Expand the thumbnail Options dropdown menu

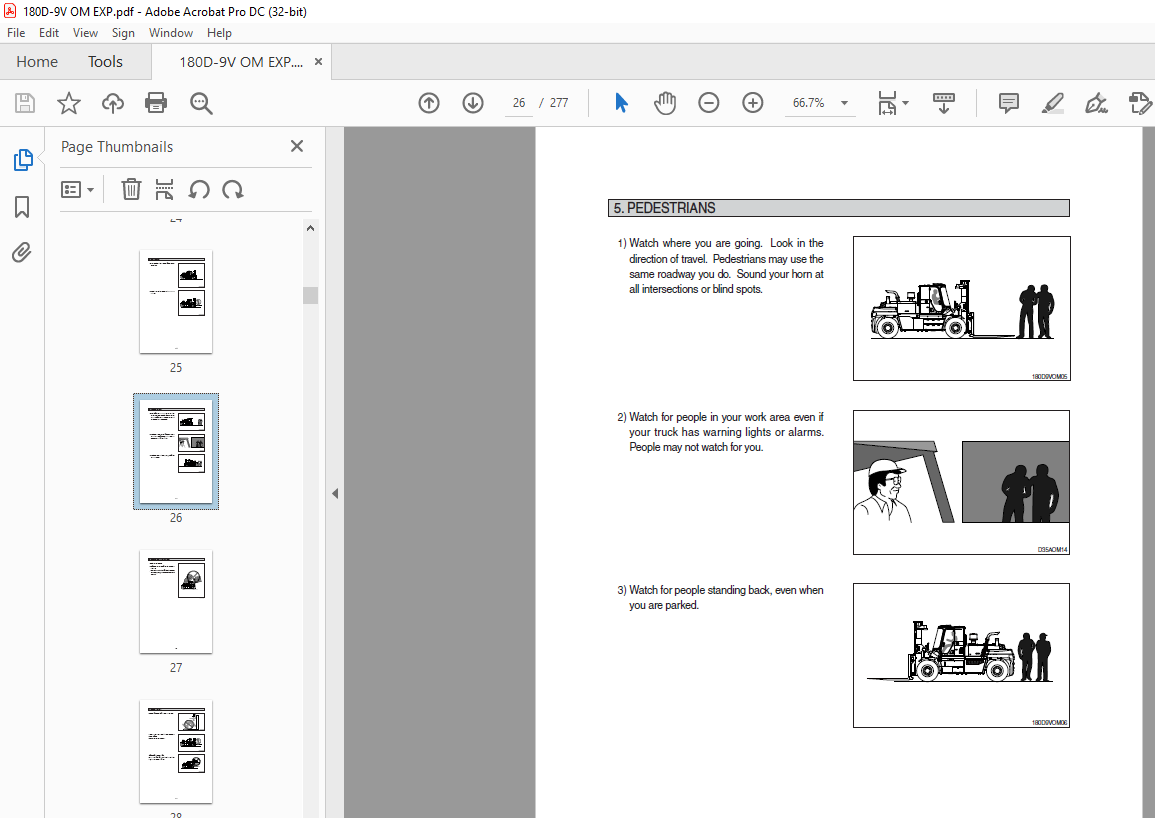(78, 190)
